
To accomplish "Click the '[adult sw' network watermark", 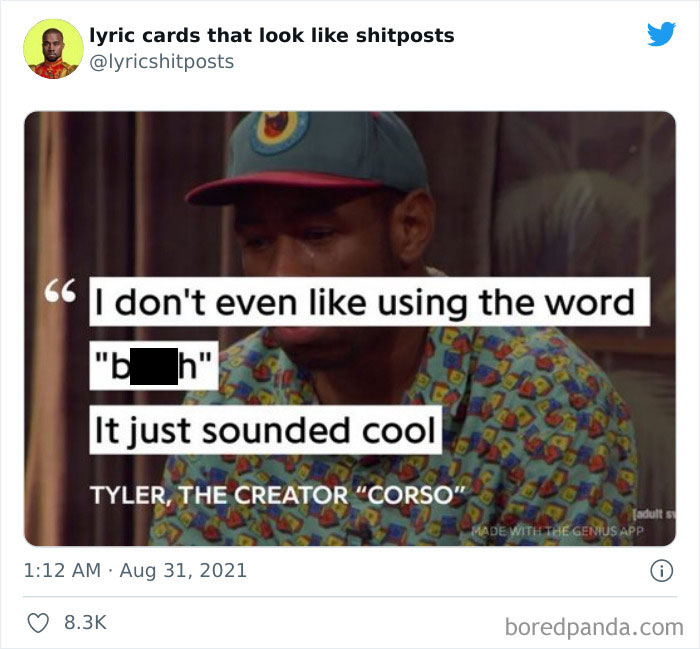I will (x=654, y=515).
